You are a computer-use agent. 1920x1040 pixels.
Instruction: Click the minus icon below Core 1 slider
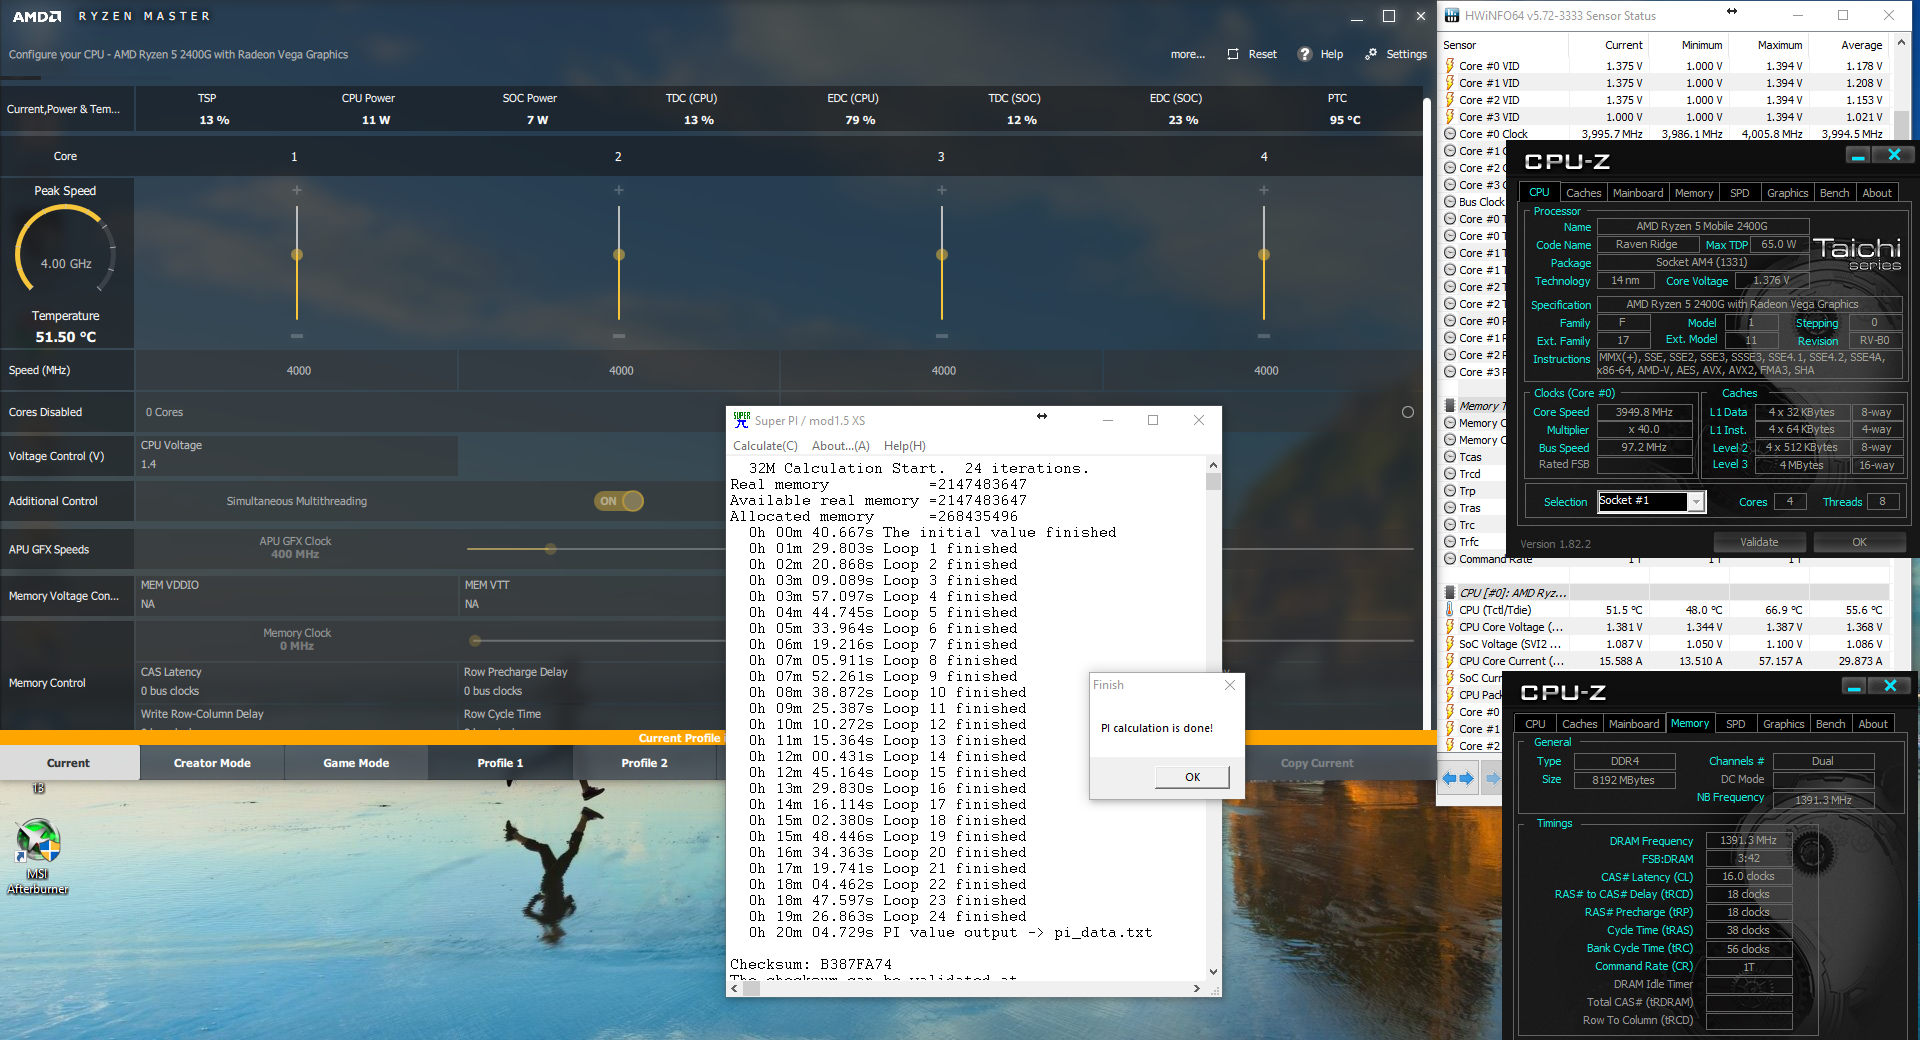(x=297, y=336)
